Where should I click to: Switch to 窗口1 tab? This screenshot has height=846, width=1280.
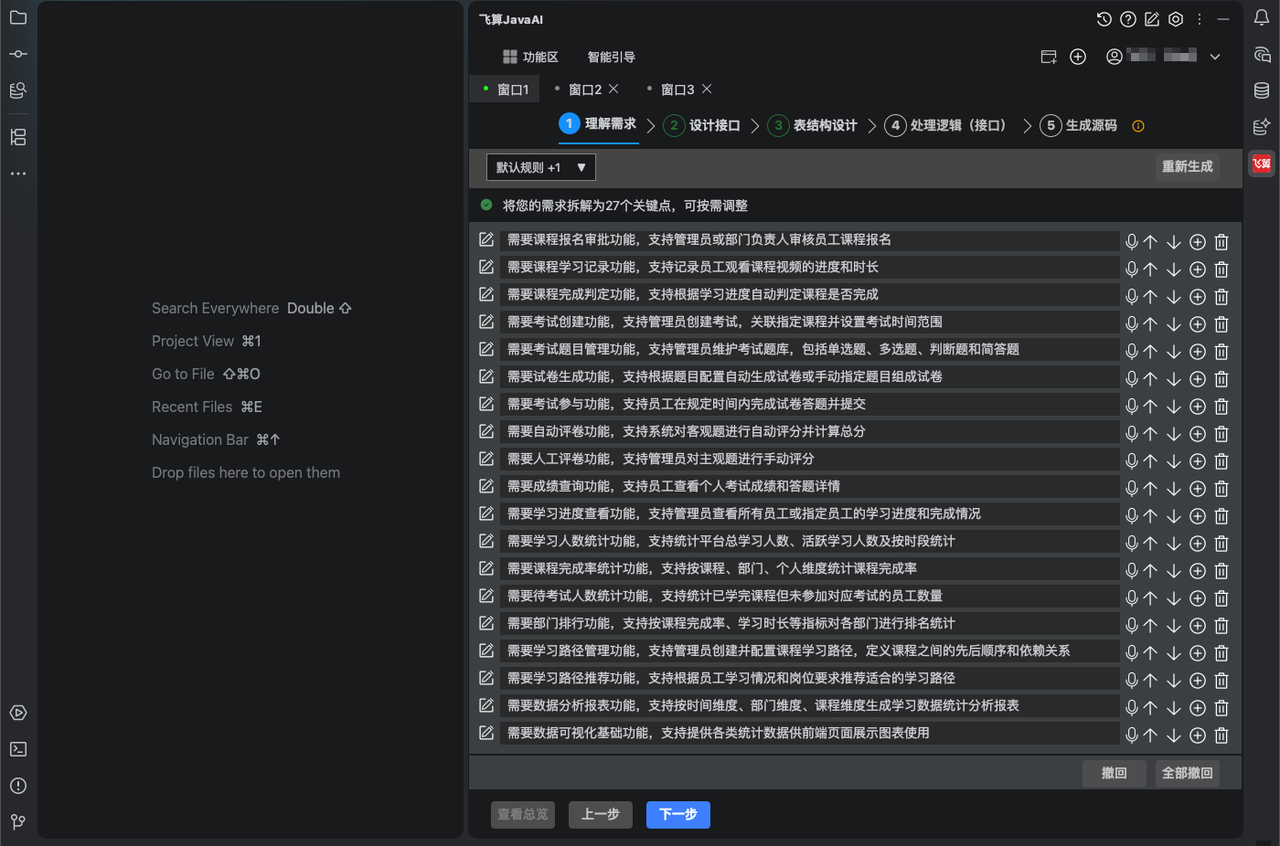505,89
